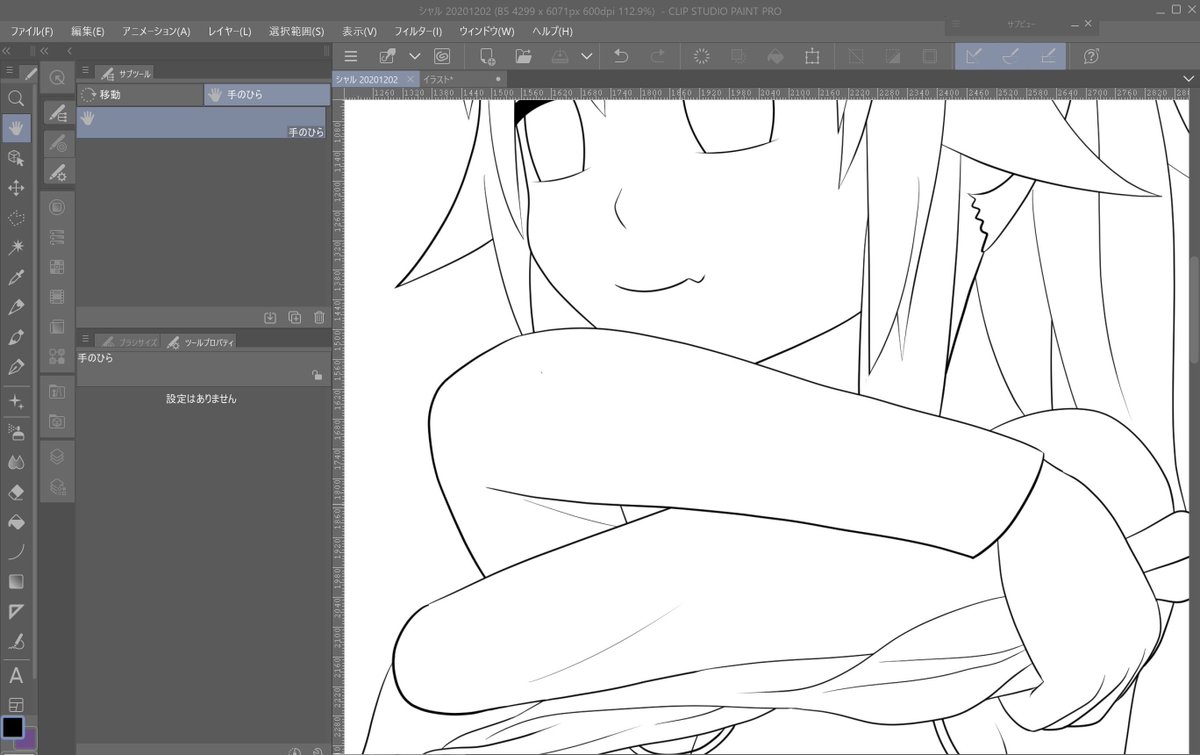Open the ヘルプ(H) menu
The height and width of the screenshot is (755, 1200).
pyautogui.click(x=552, y=31)
